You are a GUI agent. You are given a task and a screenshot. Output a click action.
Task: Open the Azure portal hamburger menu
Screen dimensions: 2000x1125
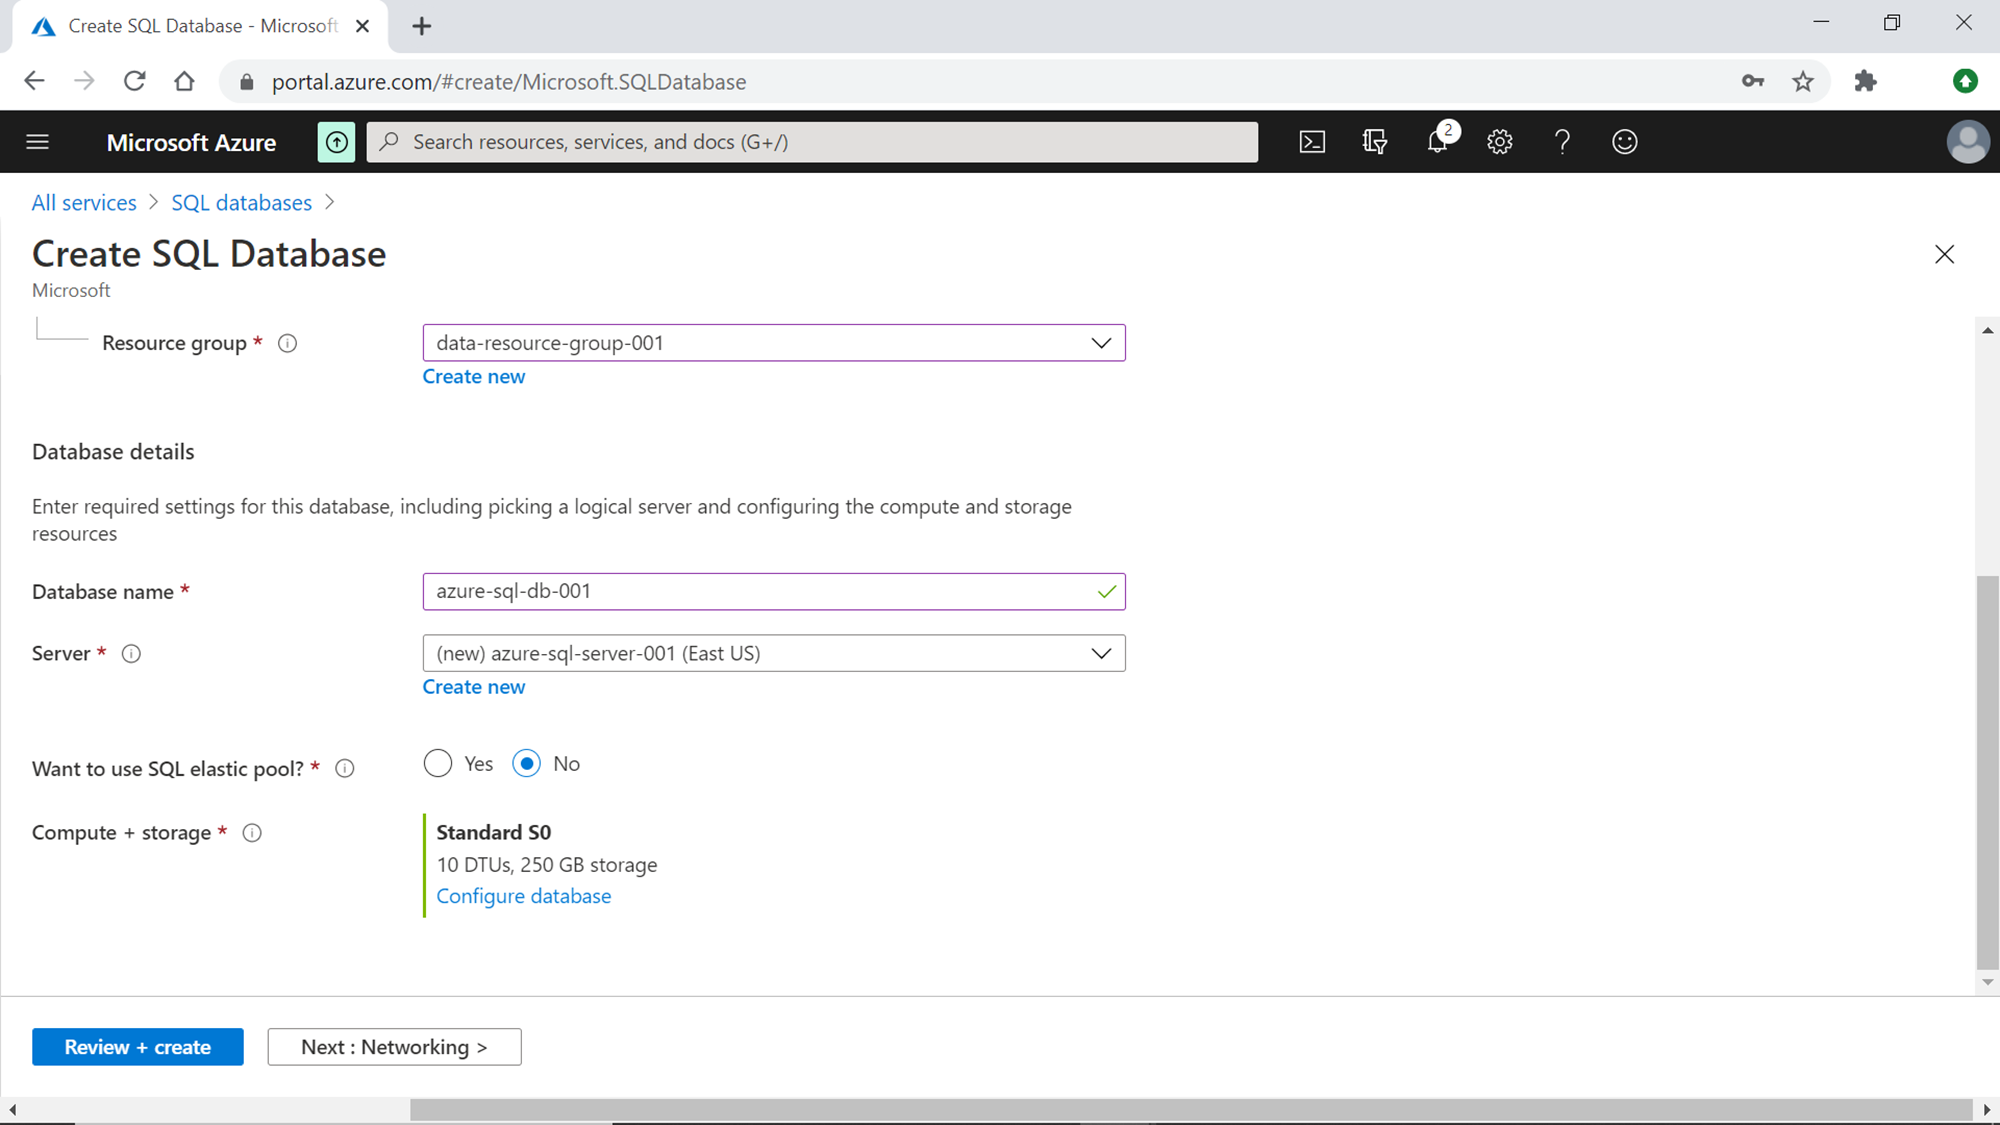click(38, 142)
